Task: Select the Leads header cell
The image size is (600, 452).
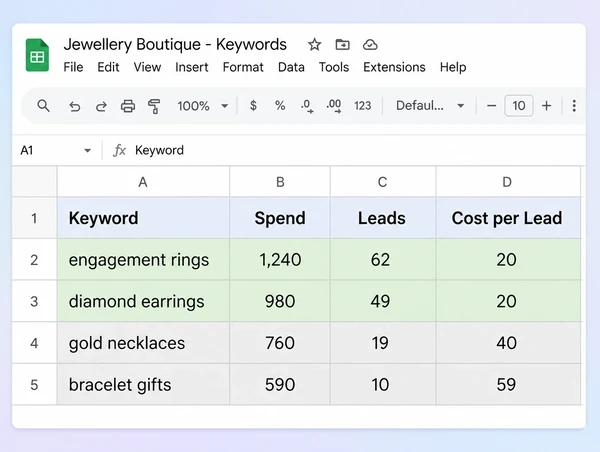Action: 383,218
